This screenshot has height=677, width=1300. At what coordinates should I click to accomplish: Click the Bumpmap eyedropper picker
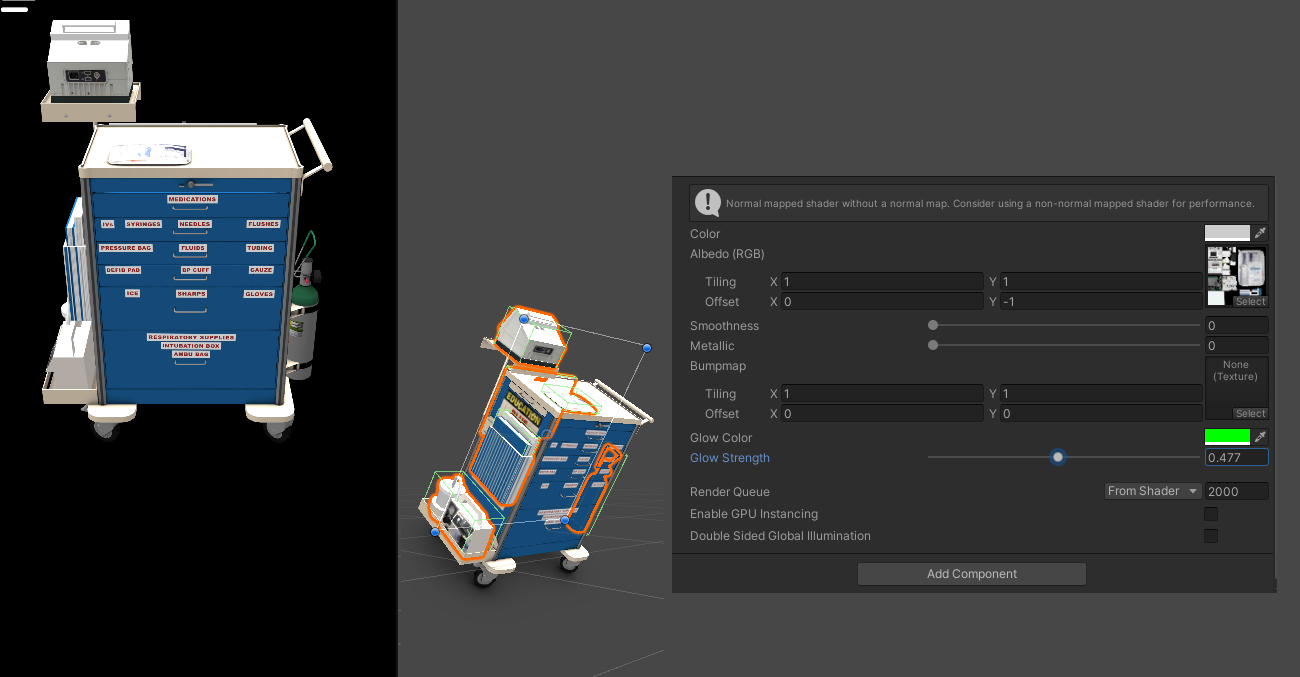[x=1261, y=366]
